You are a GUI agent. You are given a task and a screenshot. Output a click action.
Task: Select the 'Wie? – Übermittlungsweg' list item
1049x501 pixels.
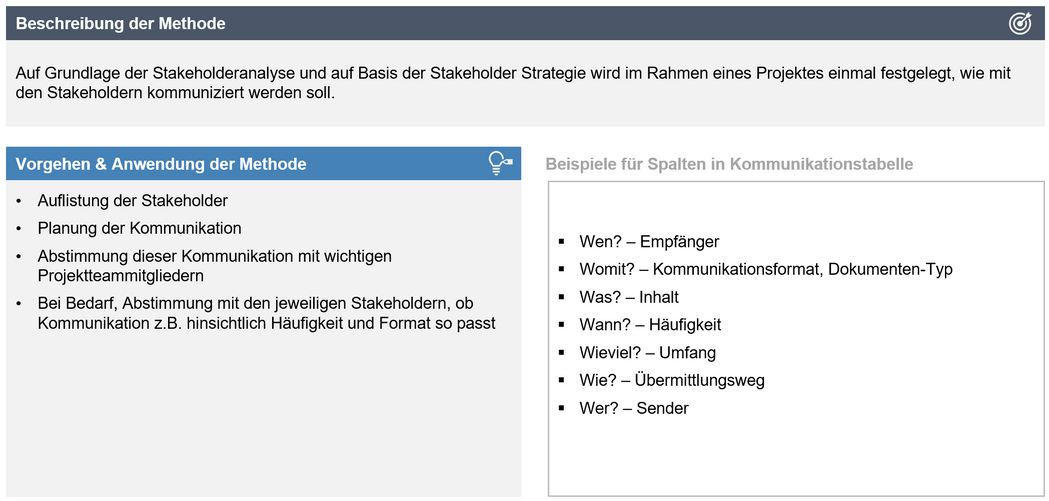672,381
